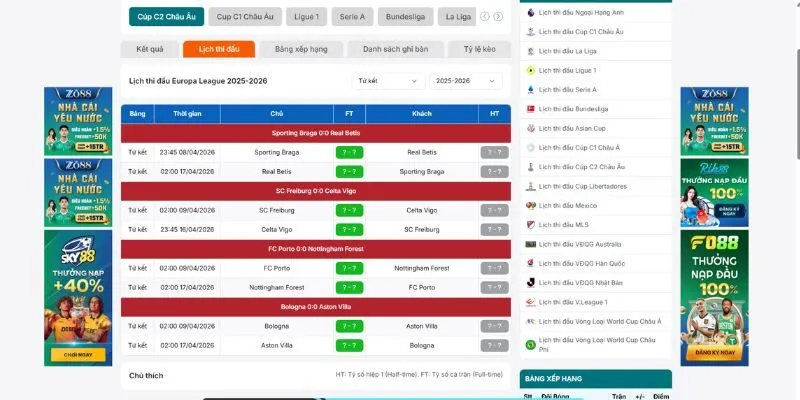Click the Ngoại Hạng Anh league icon
This screenshot has width=800, height=400.
[530, 13]
